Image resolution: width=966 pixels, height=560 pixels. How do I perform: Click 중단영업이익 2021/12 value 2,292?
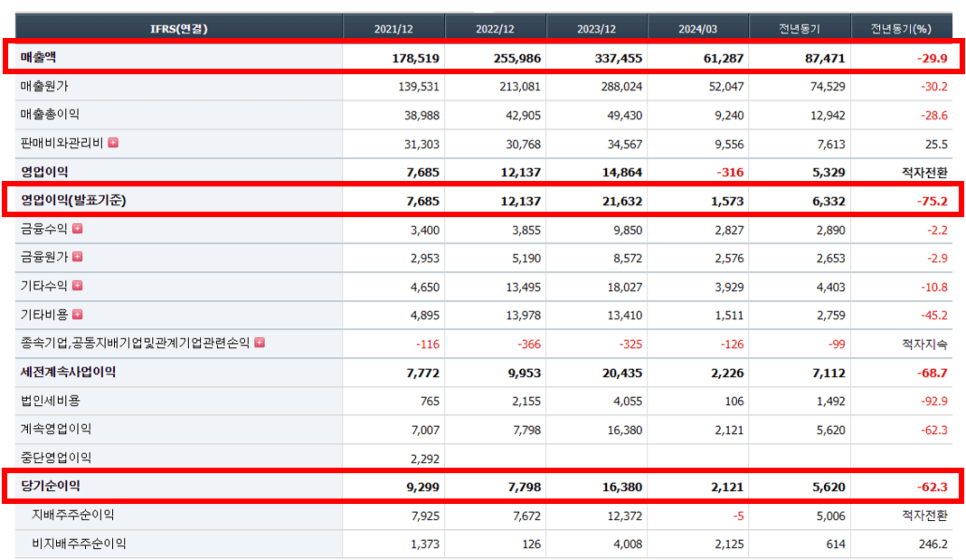tap(425, 459)
